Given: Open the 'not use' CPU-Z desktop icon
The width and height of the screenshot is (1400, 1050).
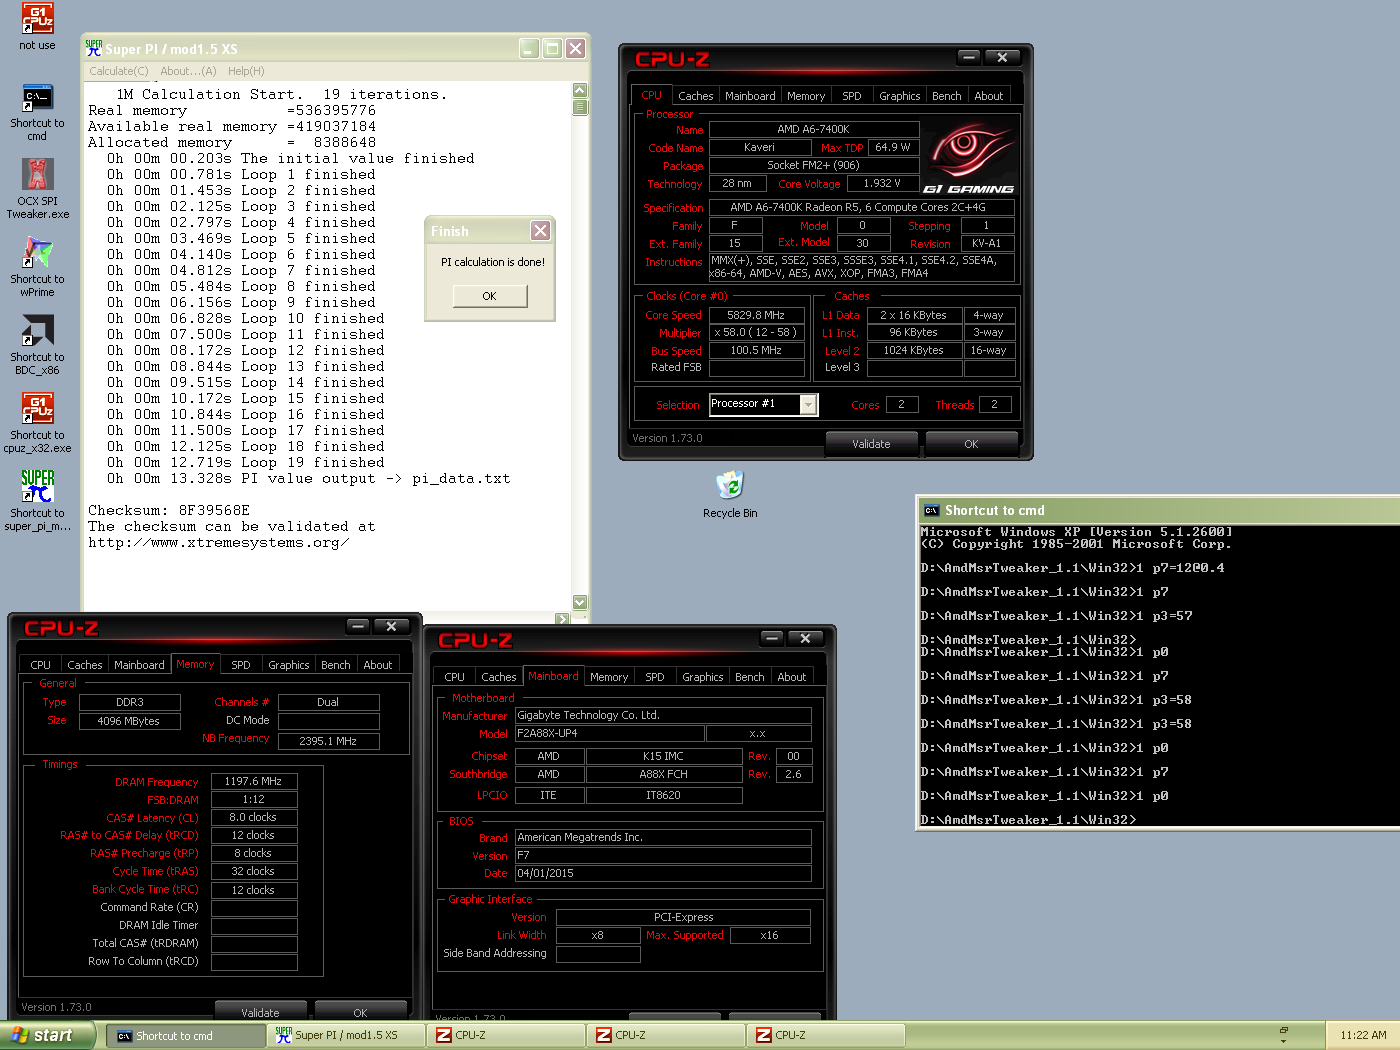Looking at the screenshot, I should pos(37,26).
